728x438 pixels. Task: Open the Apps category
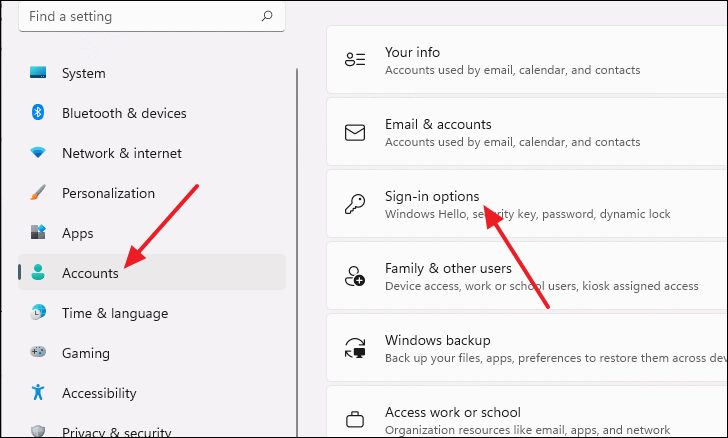(152, 233)
